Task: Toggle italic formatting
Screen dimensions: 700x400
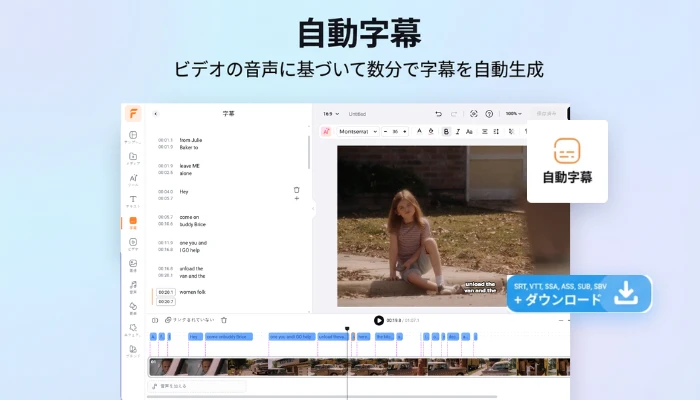Action: [x=458, y=132]
